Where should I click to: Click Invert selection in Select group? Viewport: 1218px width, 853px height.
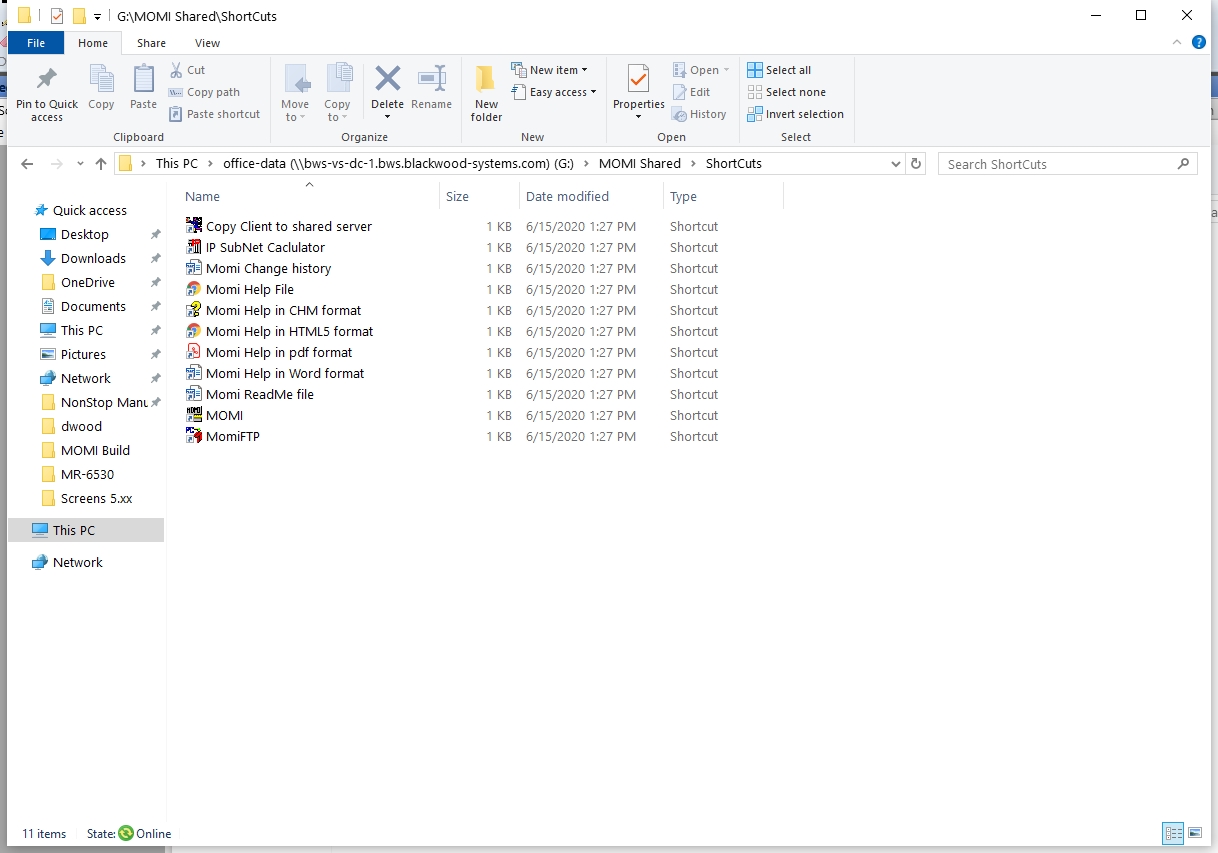pos(795,114)
